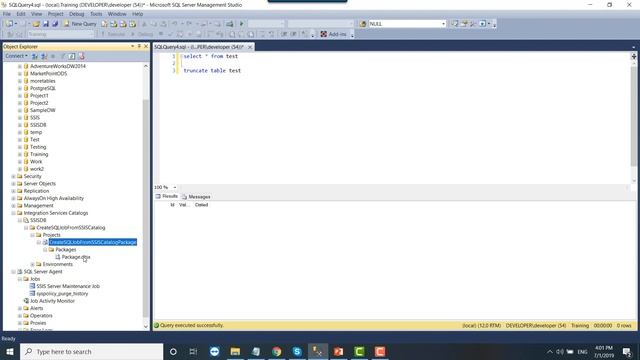The width and height of the screenshot is (640, 360).
Task: Click the Add-ins toolbar button
Action: tap(333, 34)
